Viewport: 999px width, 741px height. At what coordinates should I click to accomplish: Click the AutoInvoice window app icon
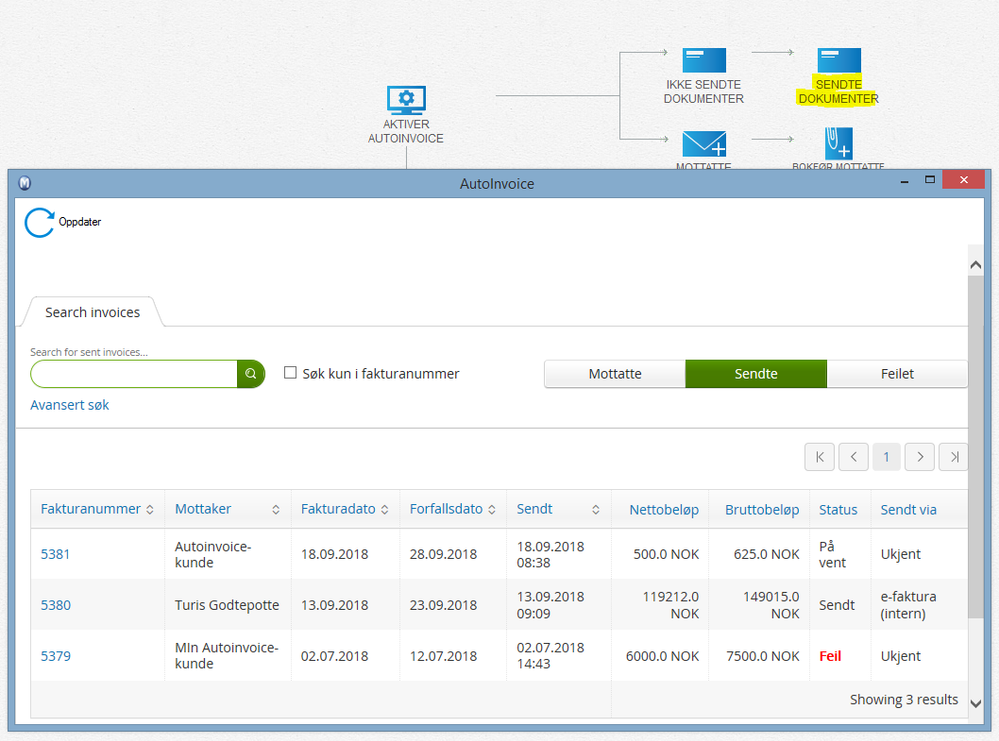point(25,183)
